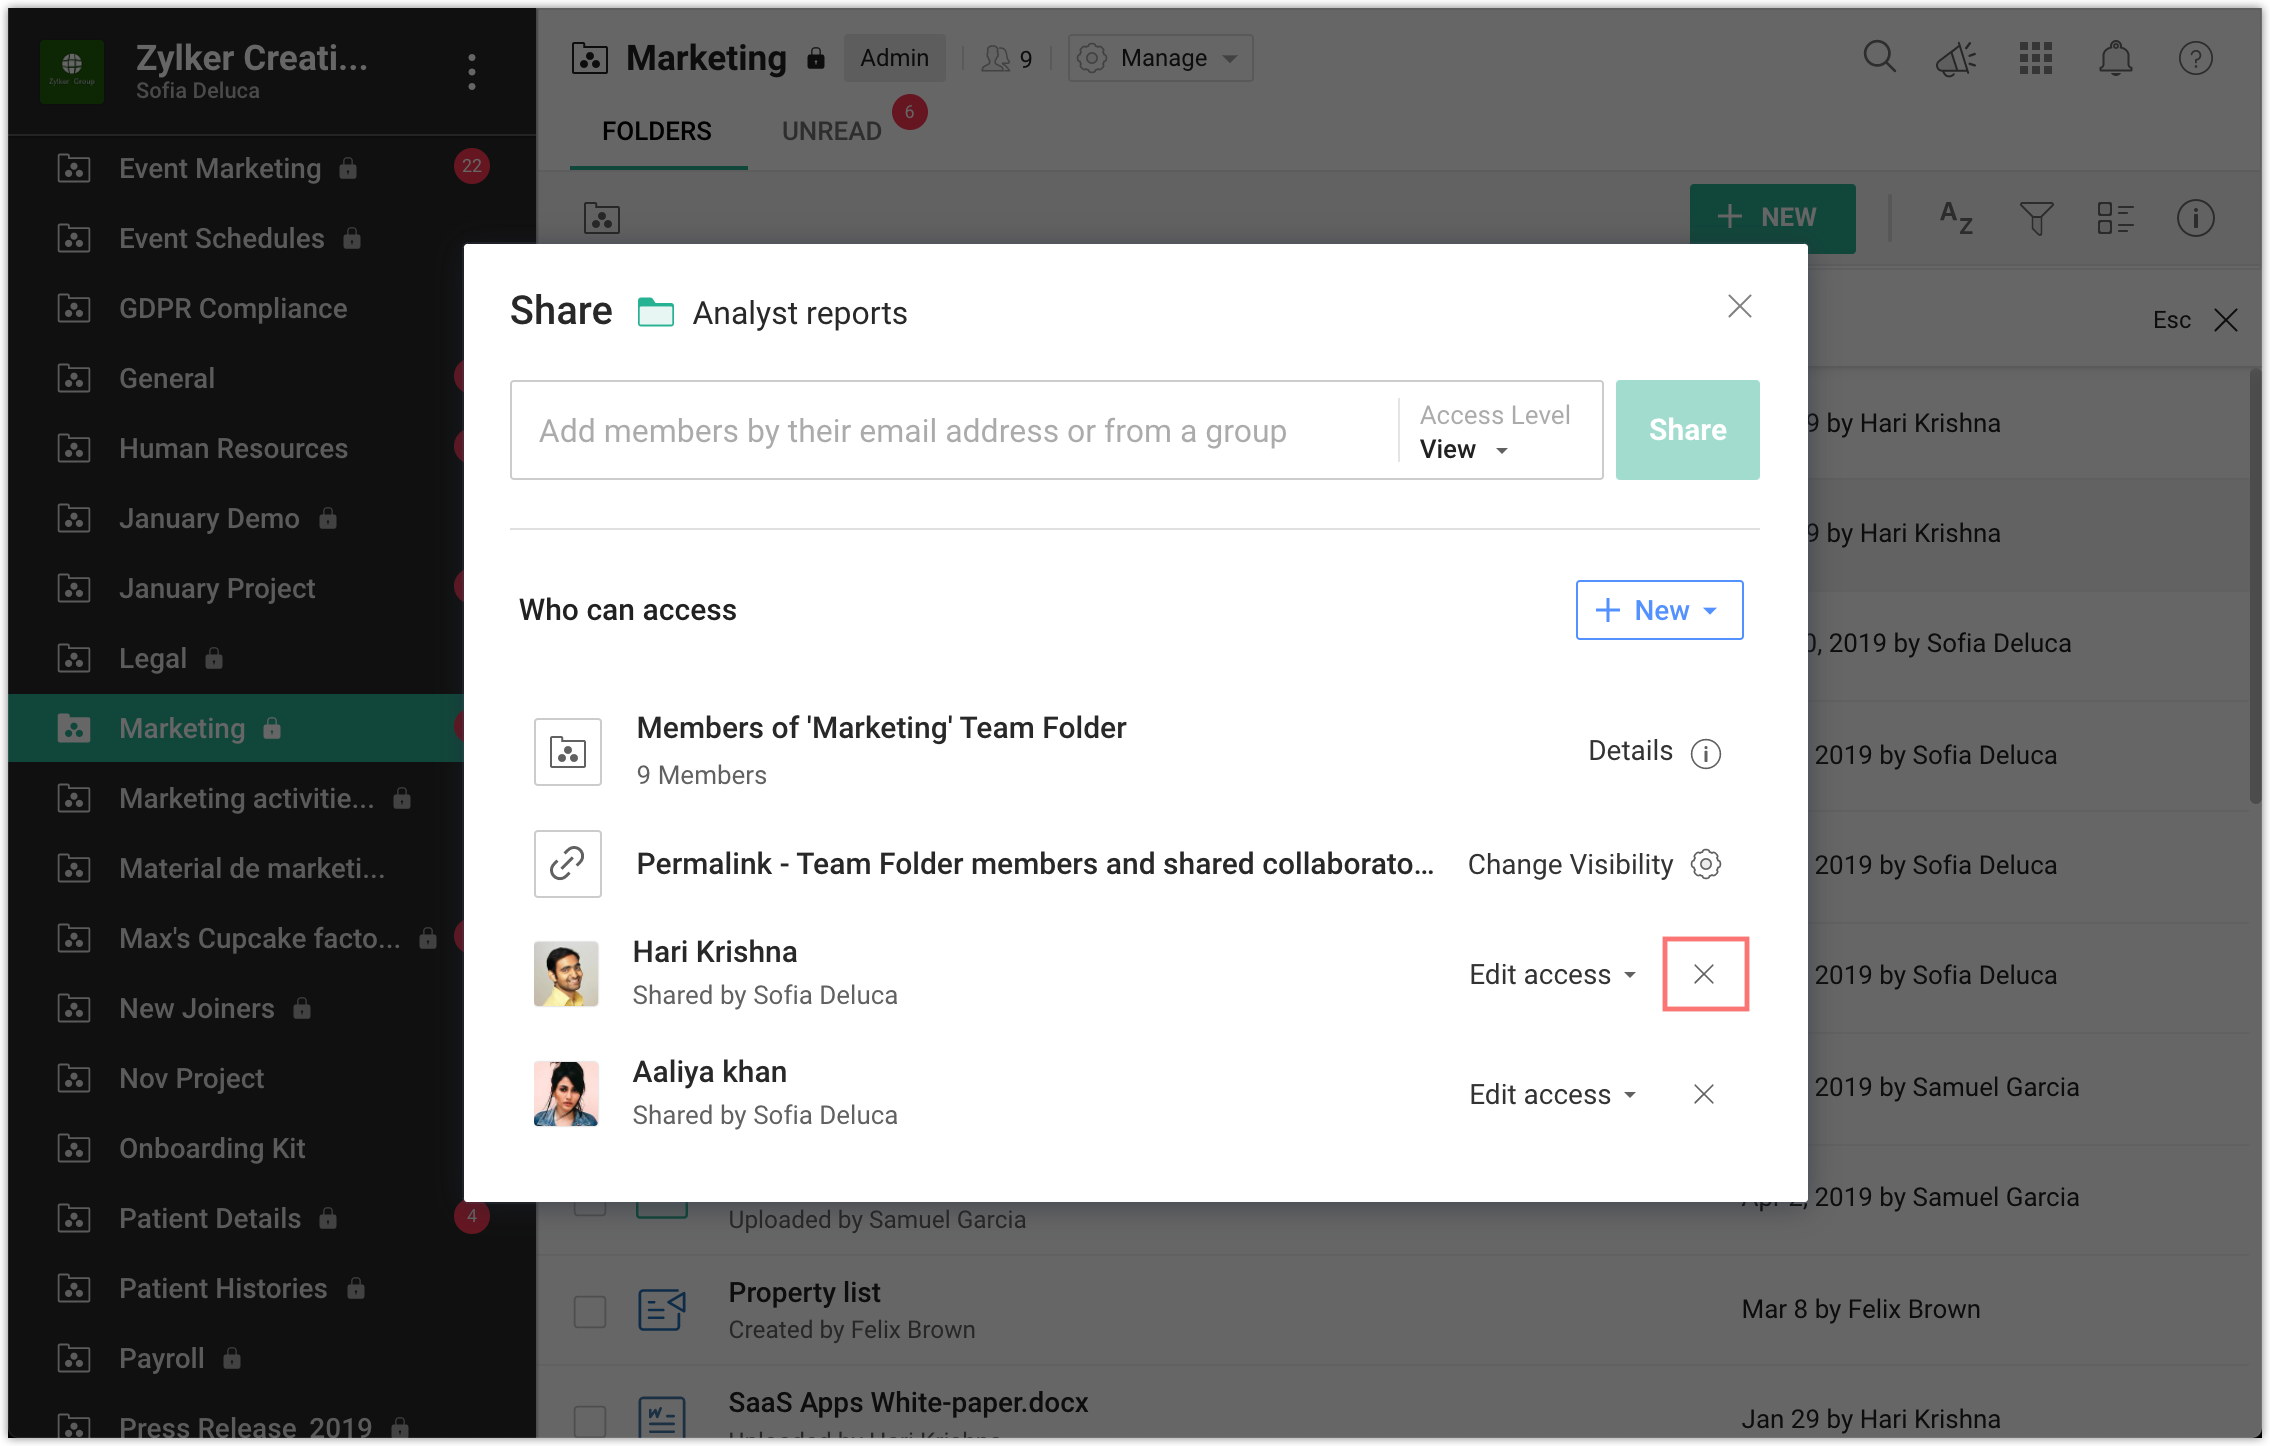Click the help question mark icon
The width and height of the screenshot is (2270, 1446).
tap(2195, 58)
